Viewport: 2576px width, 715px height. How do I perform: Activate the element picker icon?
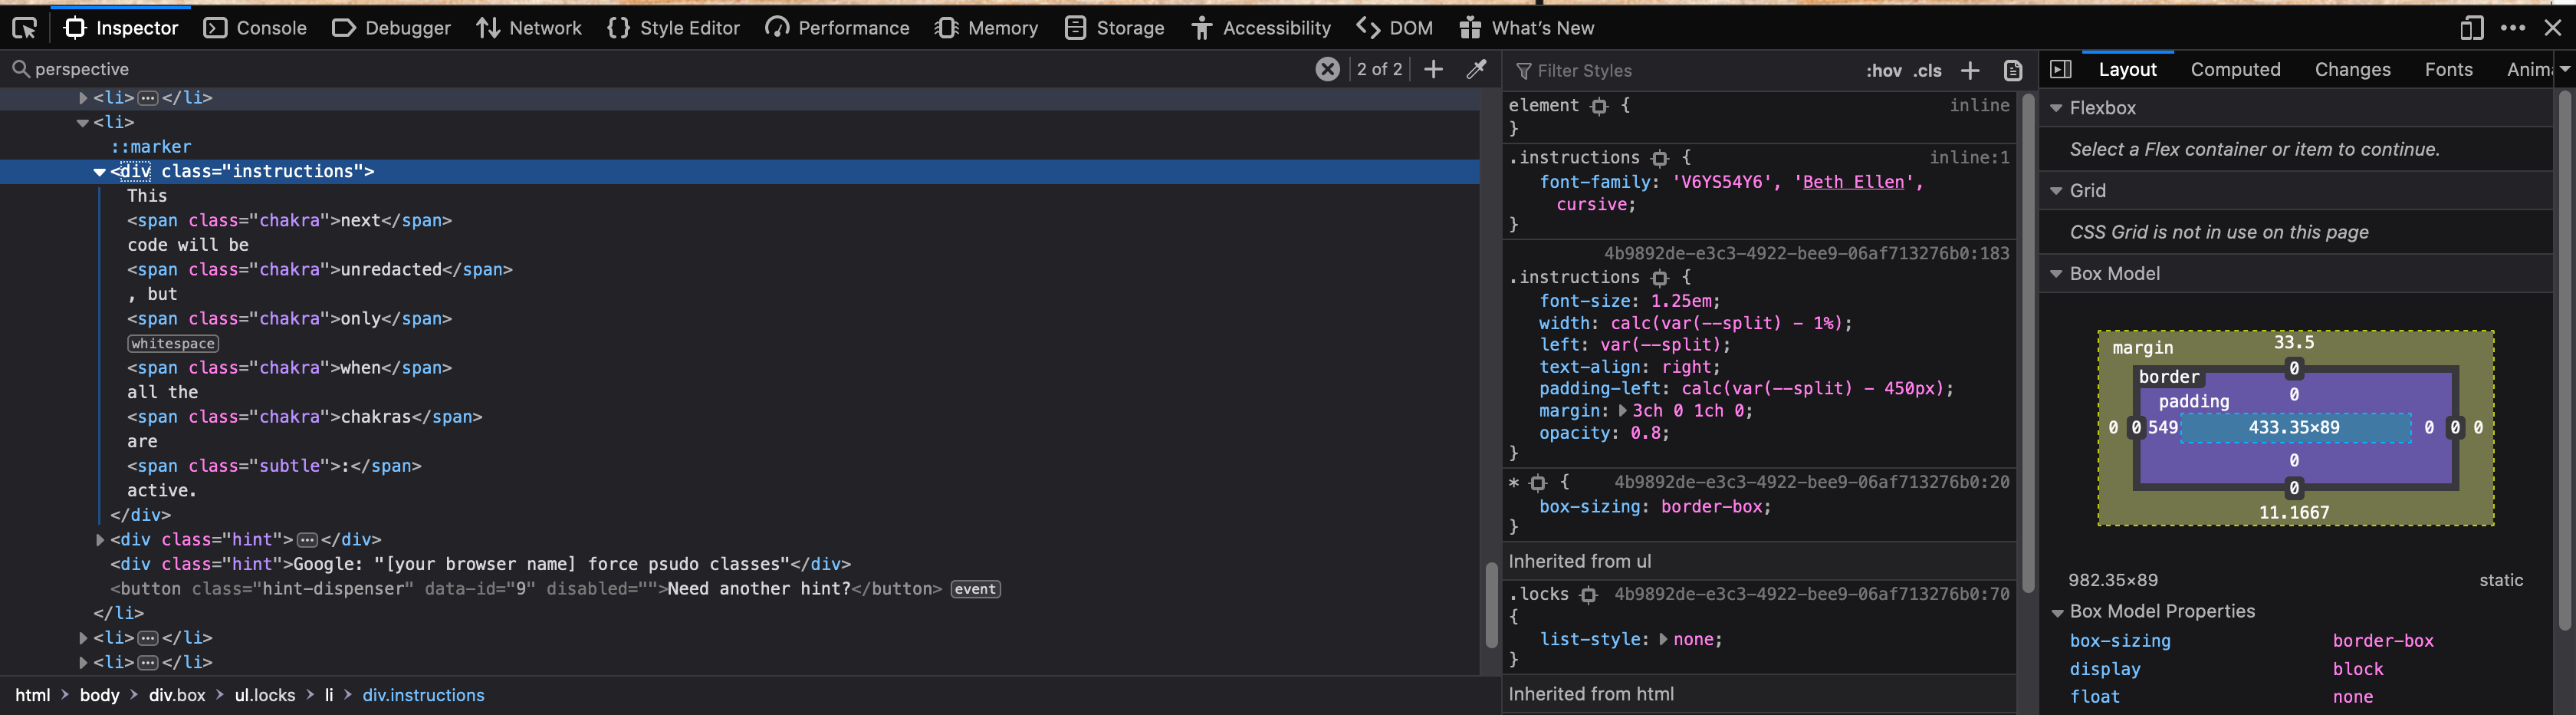(24, 28)
